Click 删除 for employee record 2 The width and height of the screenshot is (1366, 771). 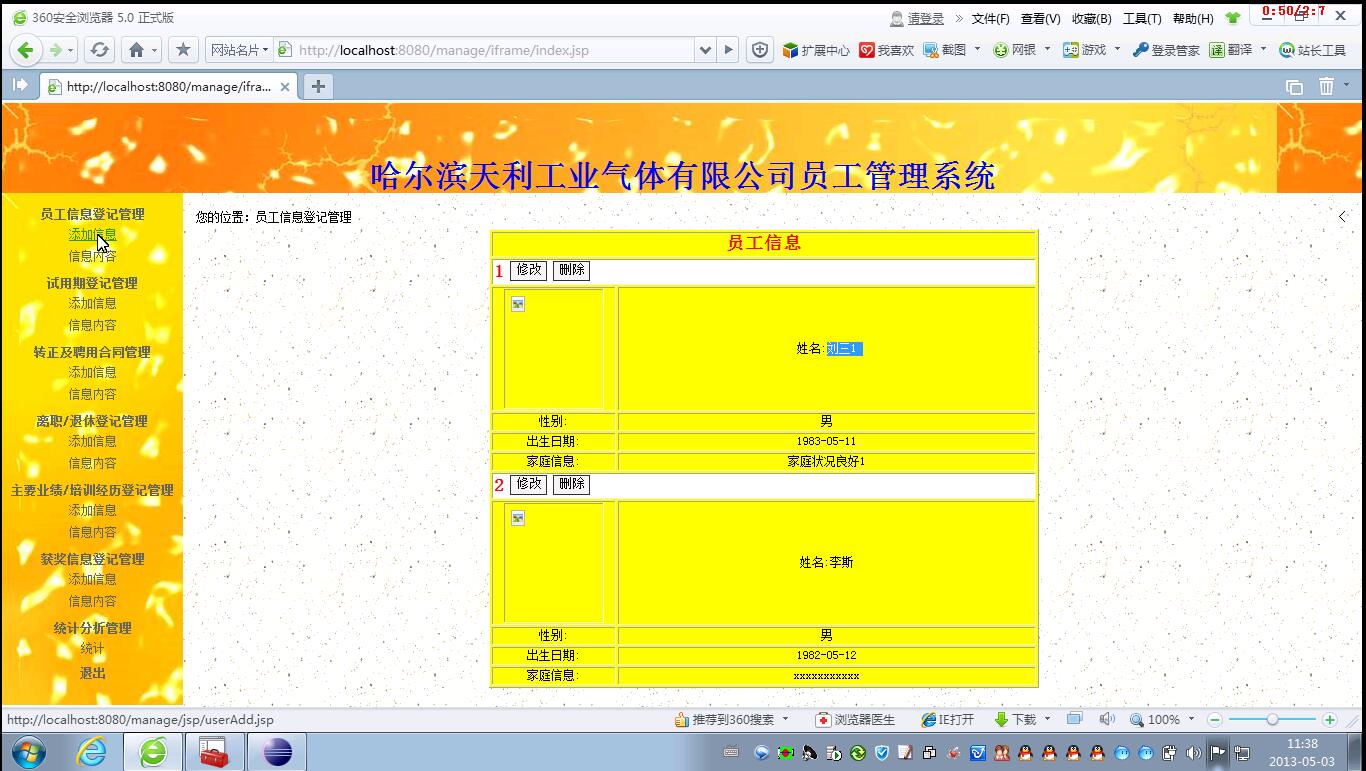pyautogui.click(x=571, y=484)
